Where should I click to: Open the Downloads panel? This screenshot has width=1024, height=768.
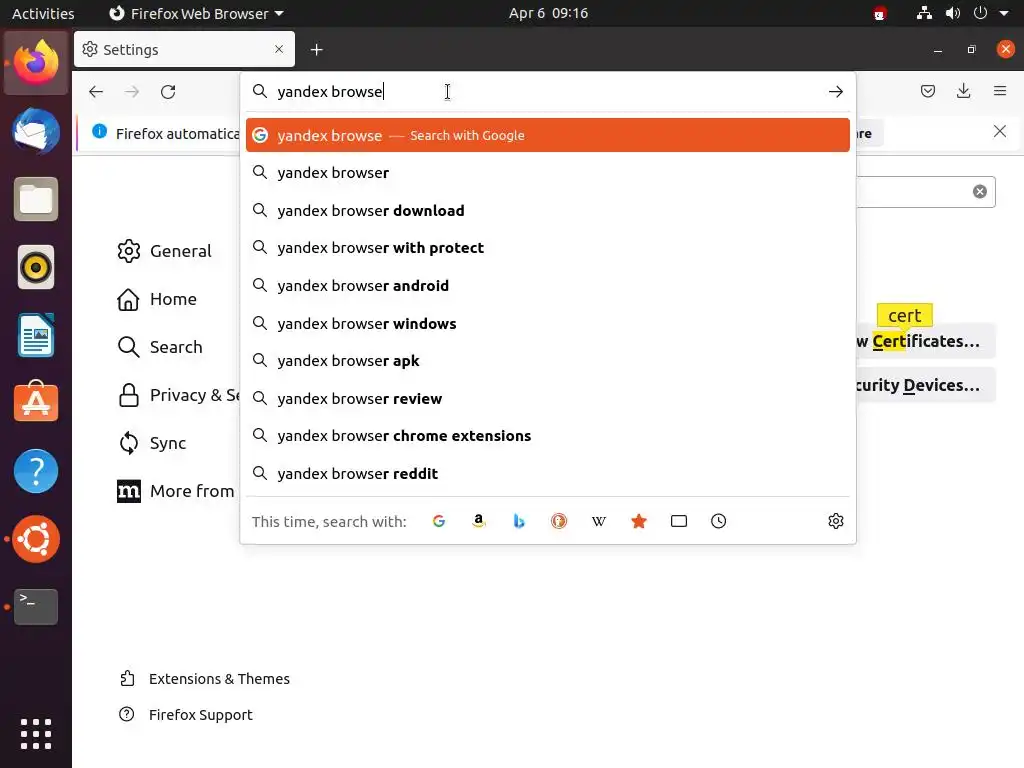[x=963, y=91]
